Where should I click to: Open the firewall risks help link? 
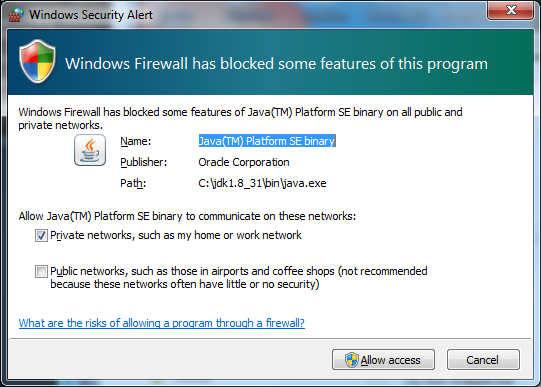[x=161, y=323]
